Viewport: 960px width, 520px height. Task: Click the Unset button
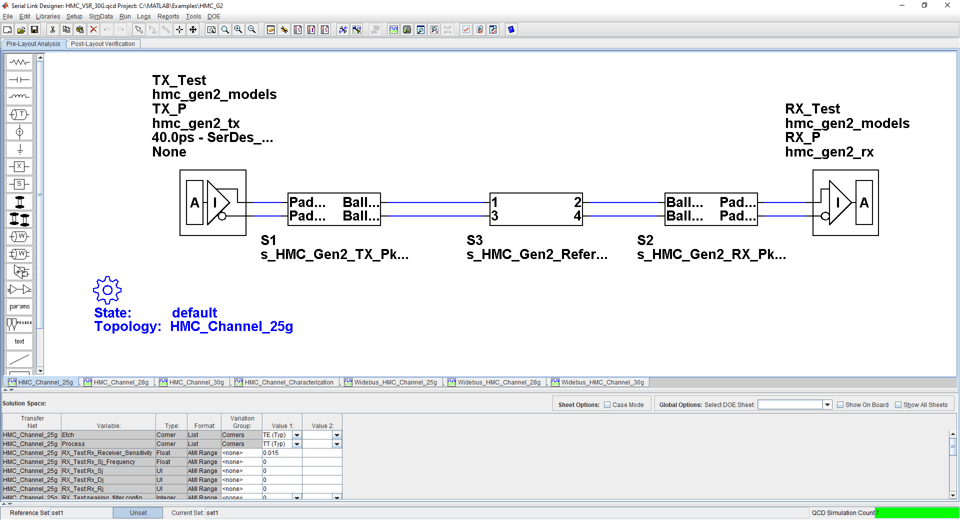coord(138,513)
